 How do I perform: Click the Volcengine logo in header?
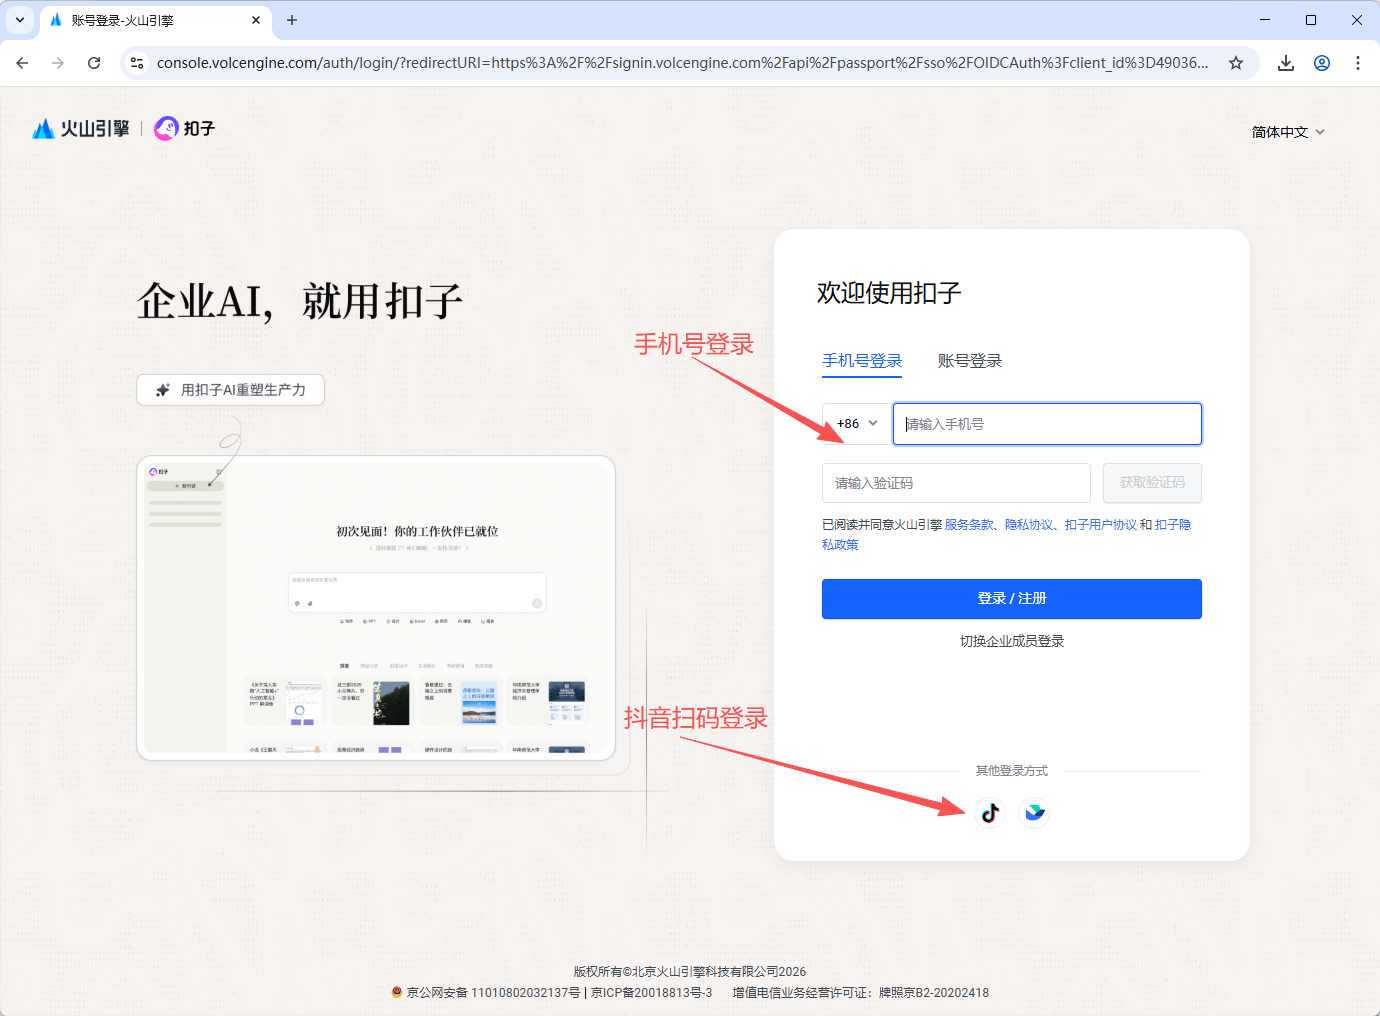click(82, 129)
